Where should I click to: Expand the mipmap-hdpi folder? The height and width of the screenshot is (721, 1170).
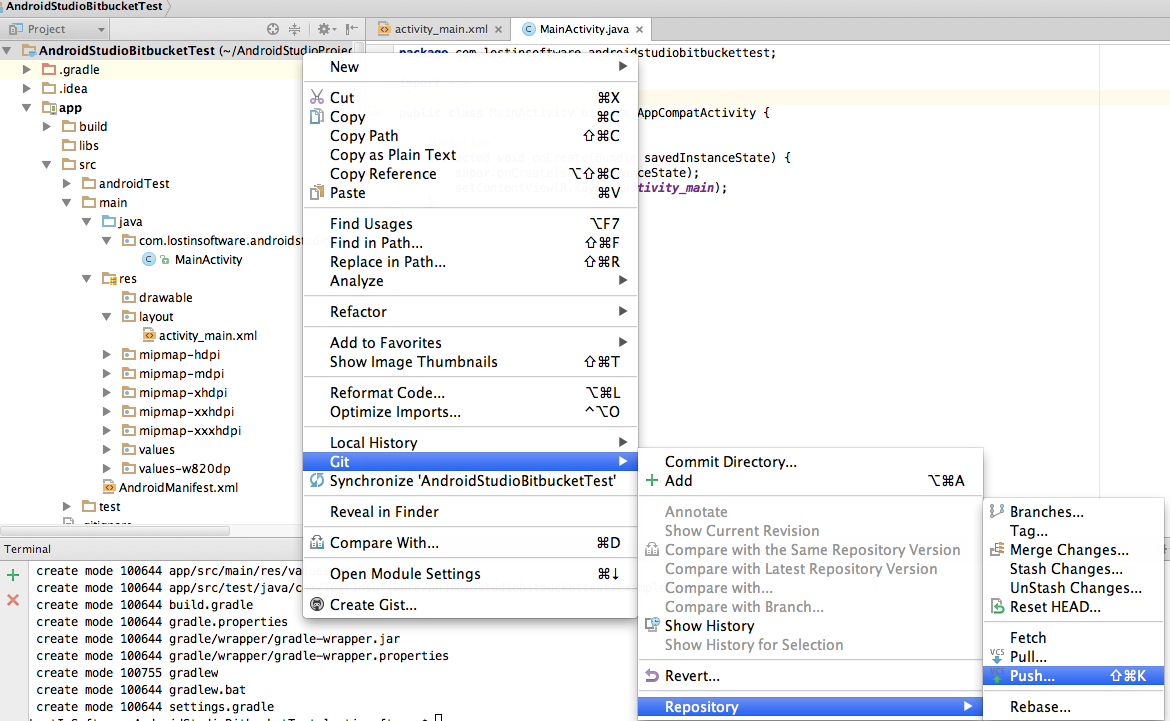coord(107,355)
